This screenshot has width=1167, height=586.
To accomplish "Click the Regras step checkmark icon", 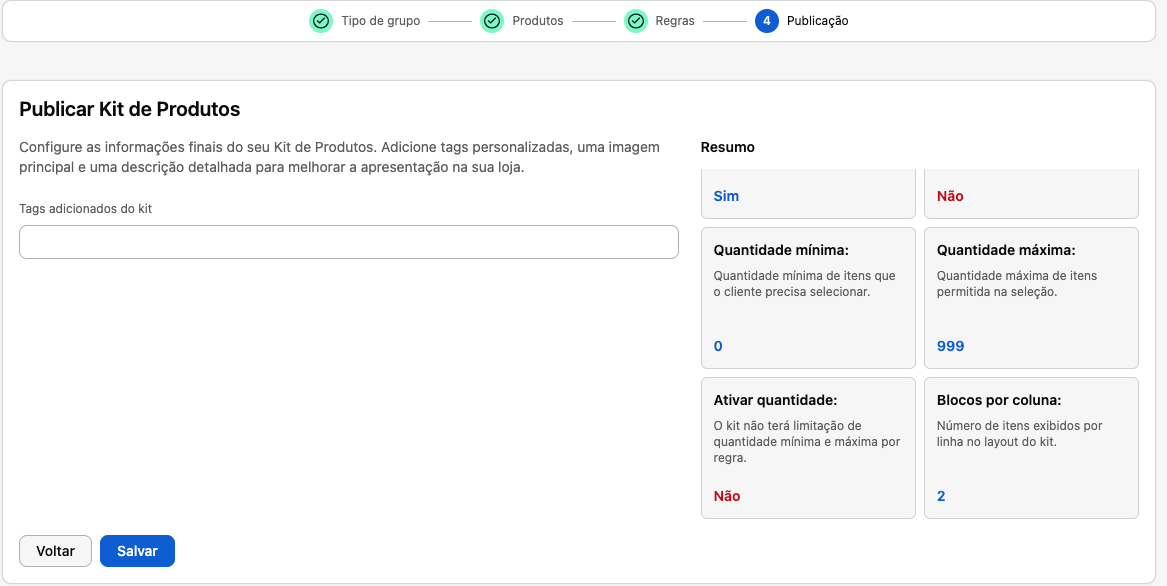I will [x=636, y=21].
